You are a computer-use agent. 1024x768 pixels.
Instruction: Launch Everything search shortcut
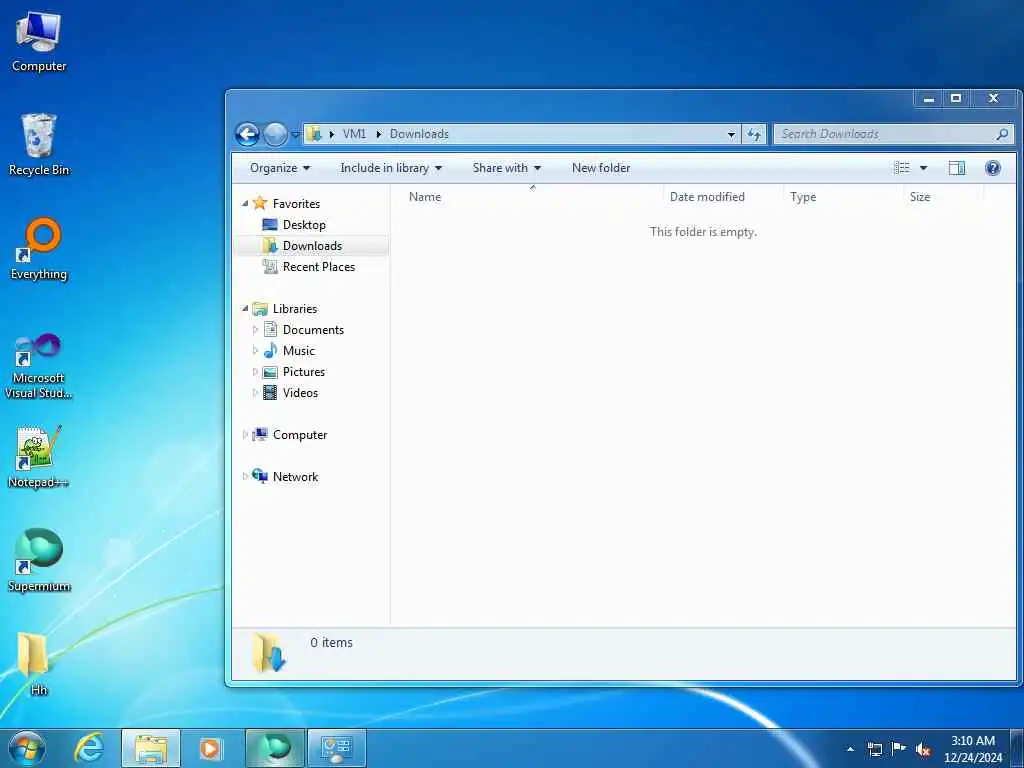click(39, 248)
